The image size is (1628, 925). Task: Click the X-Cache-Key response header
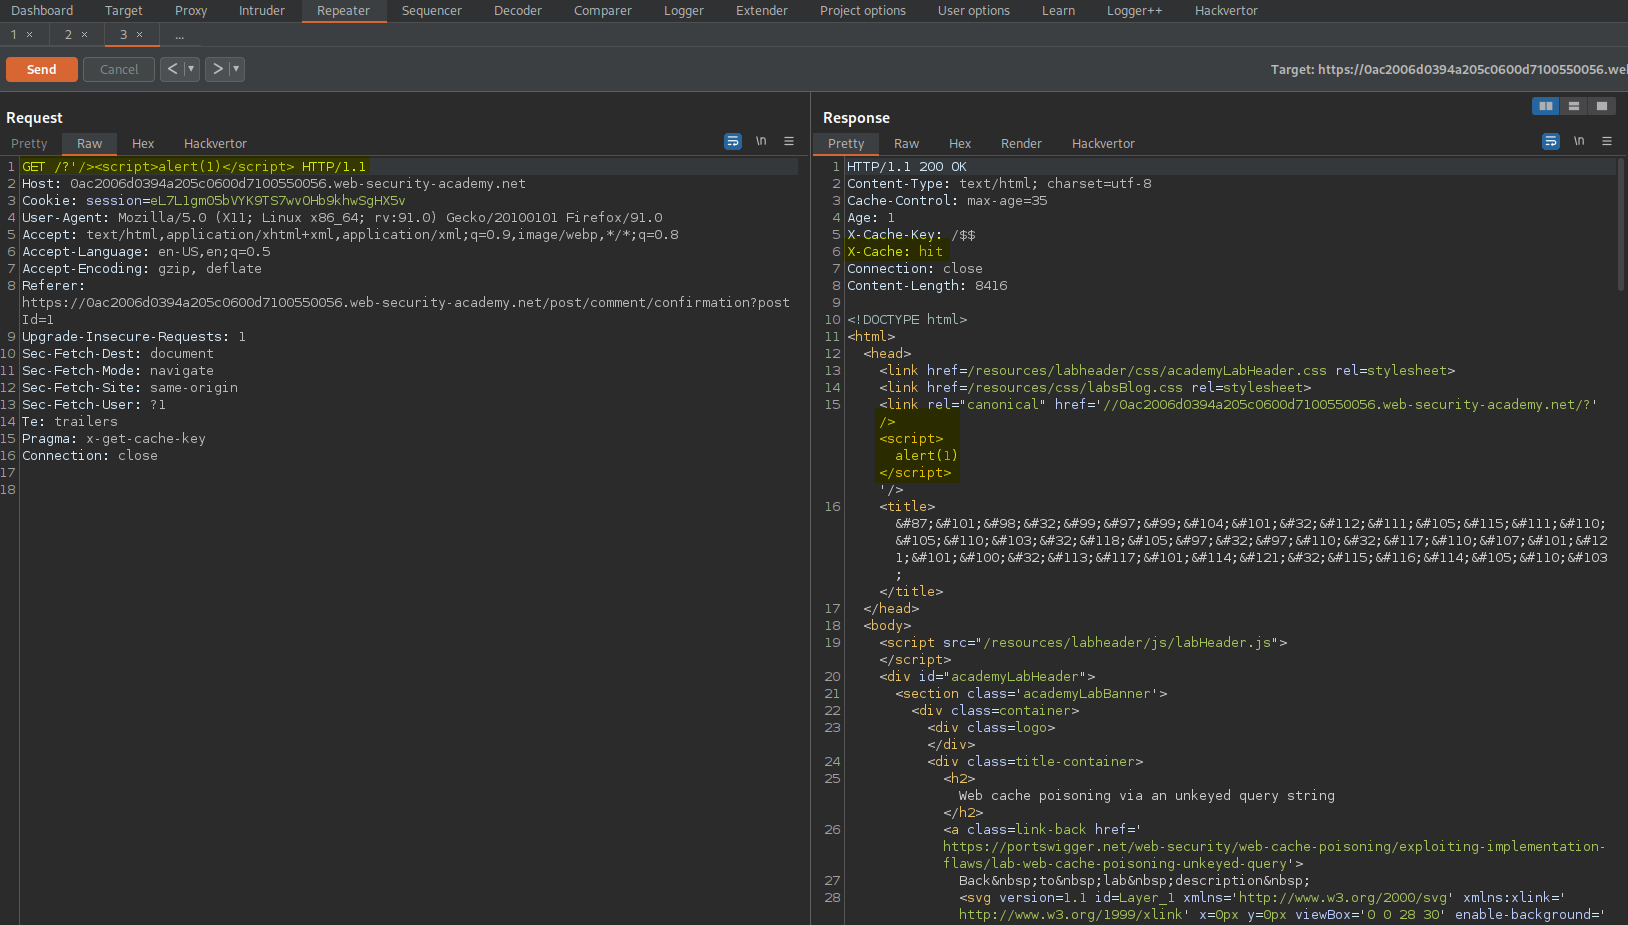point(911,235)
